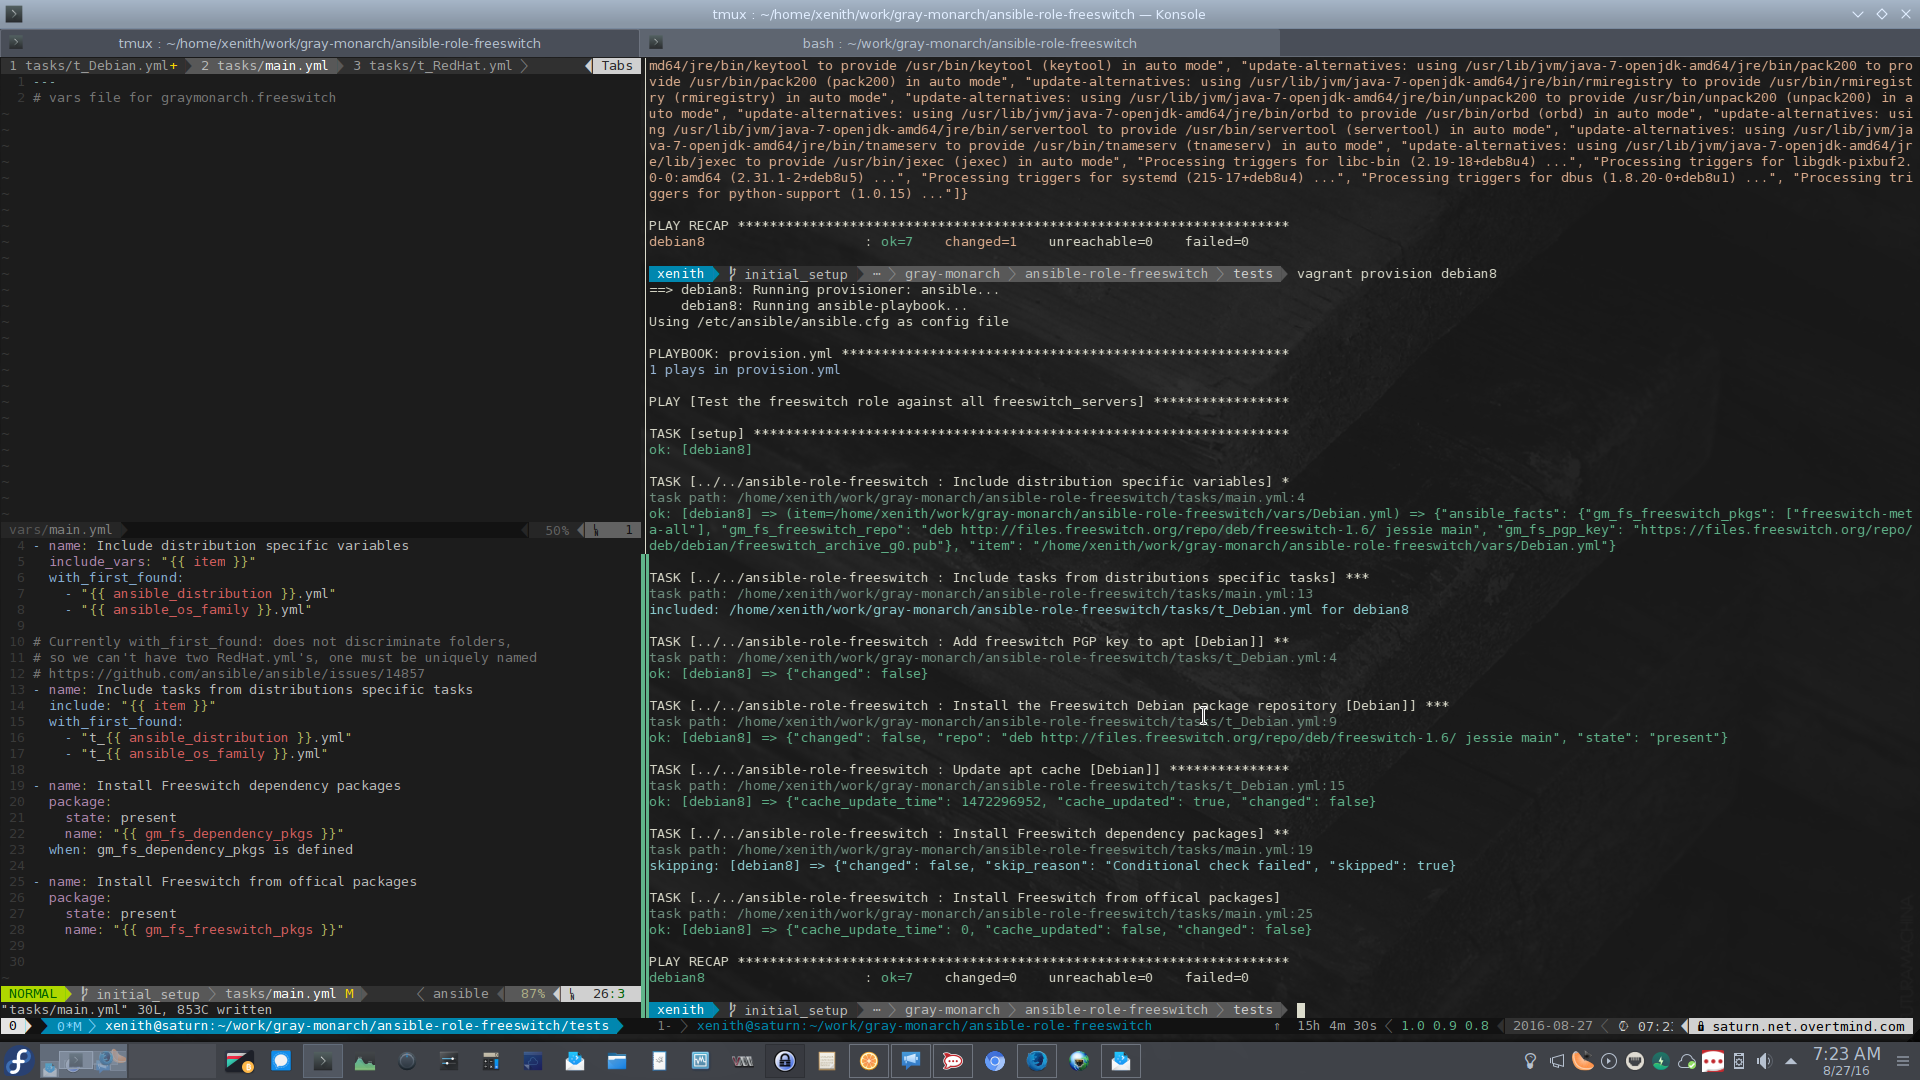Open the orange citrus app icon

pyautogui.click(x=869, y=1061)
